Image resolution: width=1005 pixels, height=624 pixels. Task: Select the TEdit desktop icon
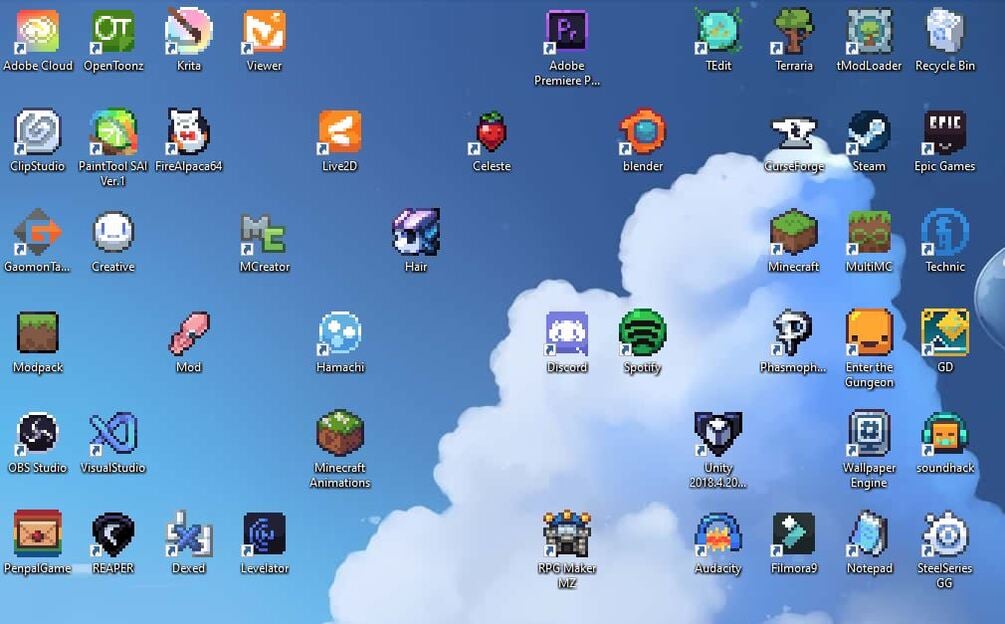point(718,31)
